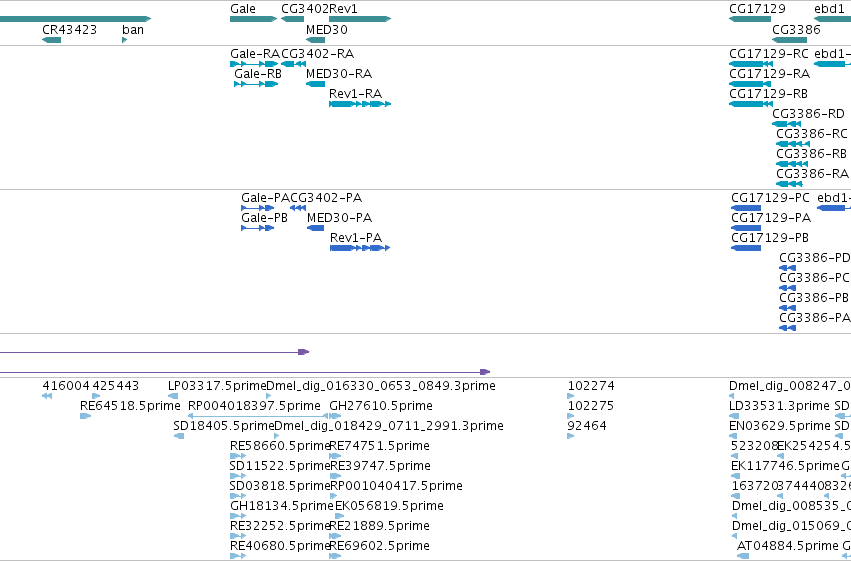Click the shorter purple arrow feature

[x=155, y=352]
